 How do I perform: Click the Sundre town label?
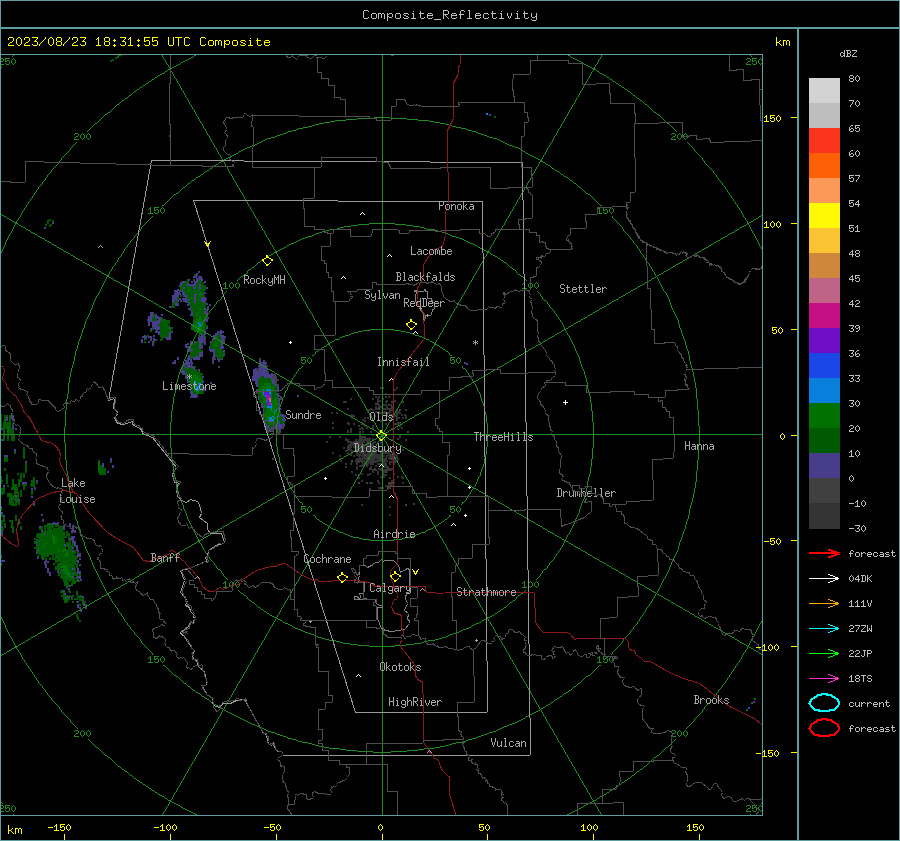tap(303, 414)
